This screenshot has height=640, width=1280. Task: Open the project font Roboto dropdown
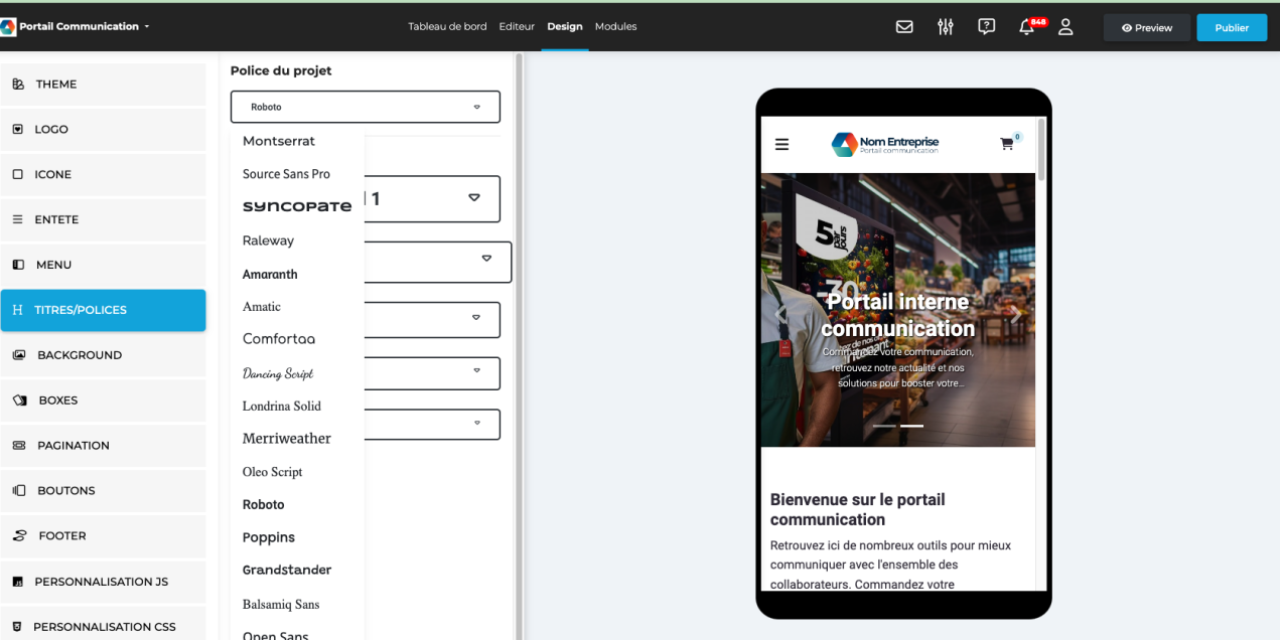point(364,106)
